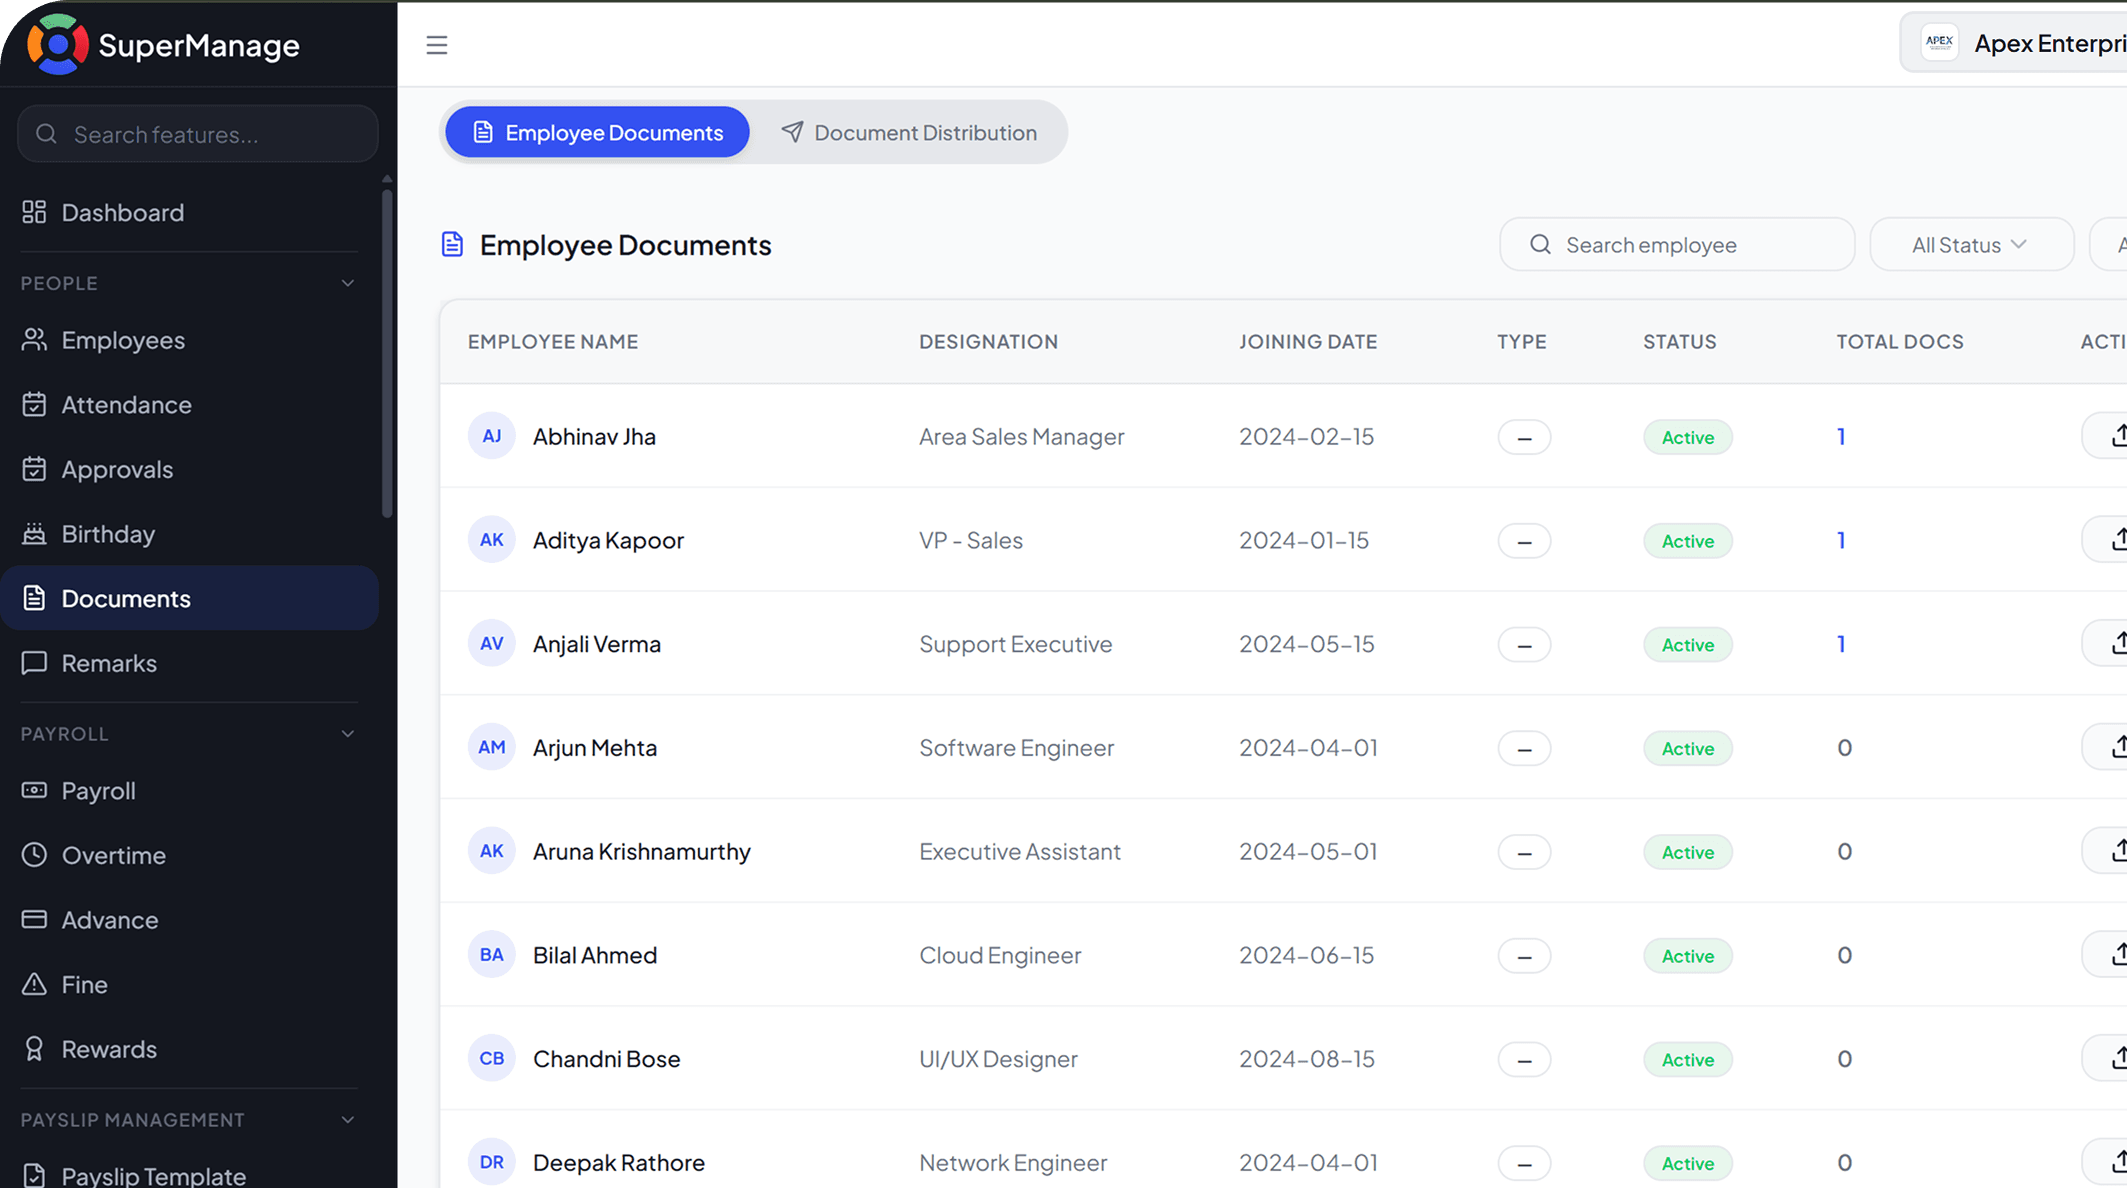
Task: Click the Employee Documents heading icon
Action: (x=452, y=244)
